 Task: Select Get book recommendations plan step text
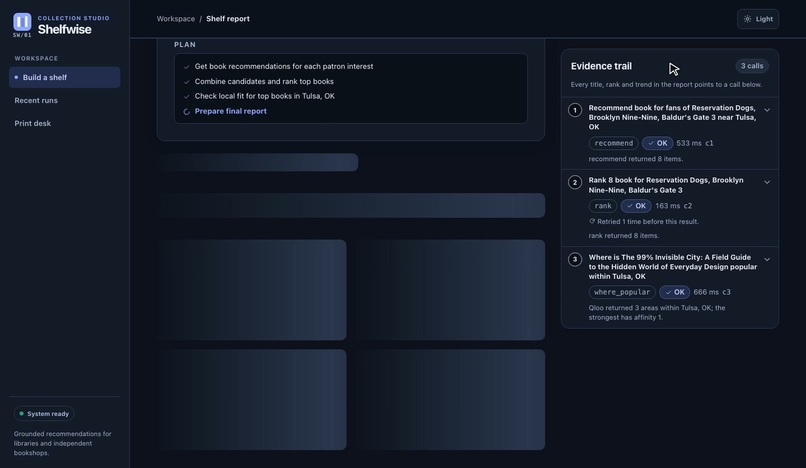point(284,66)
